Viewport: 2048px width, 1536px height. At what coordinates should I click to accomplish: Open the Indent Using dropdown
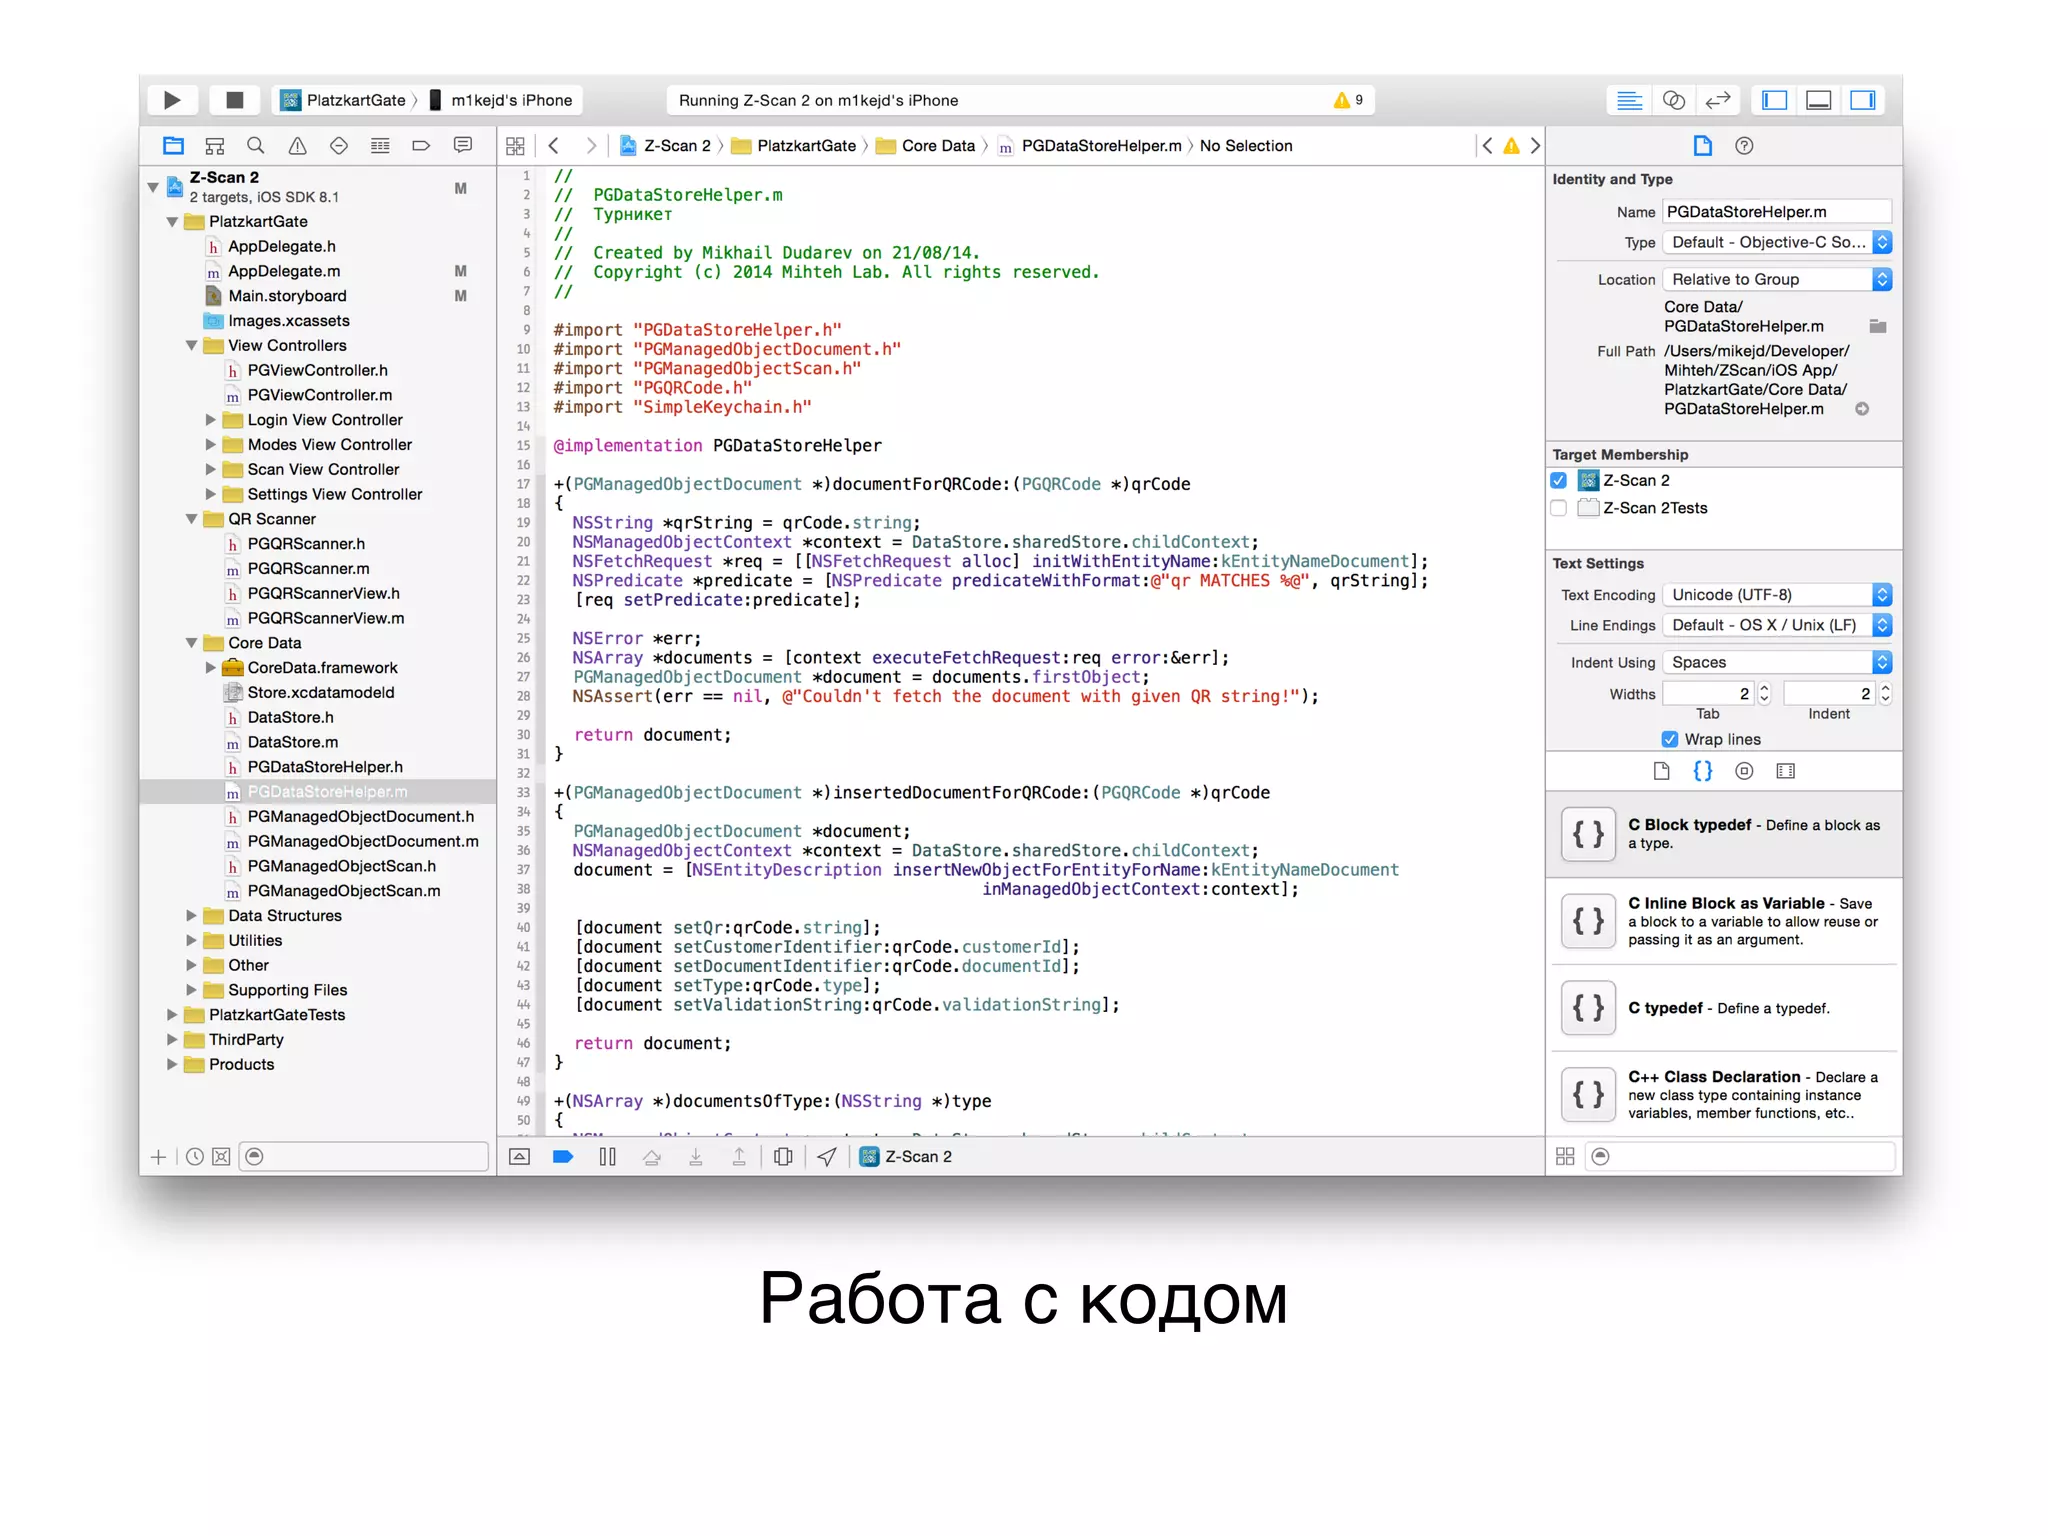tap(1777, 662)
